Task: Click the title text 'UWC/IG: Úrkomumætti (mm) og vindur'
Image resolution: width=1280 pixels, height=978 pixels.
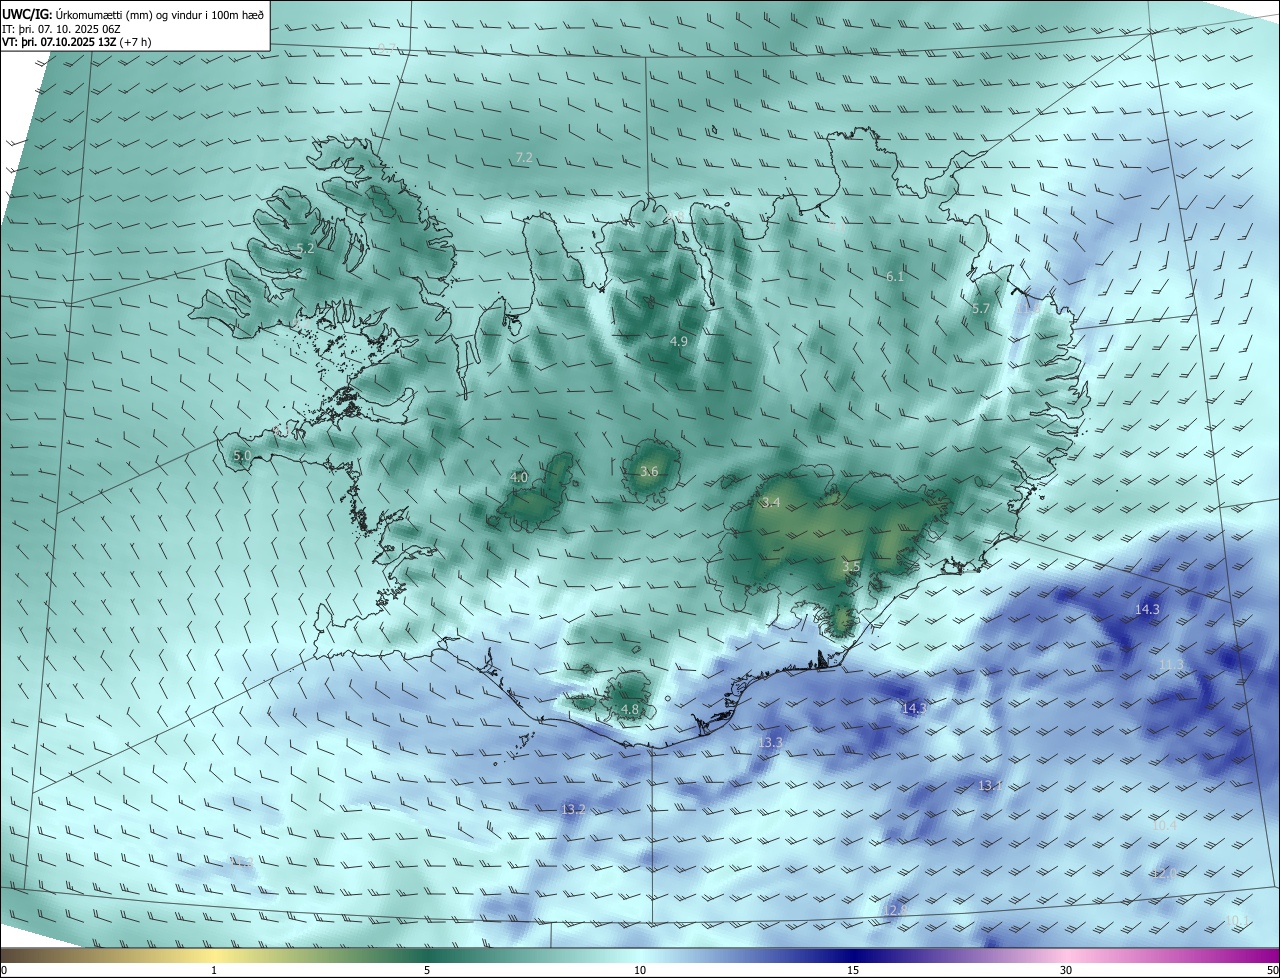Action: 104,14
